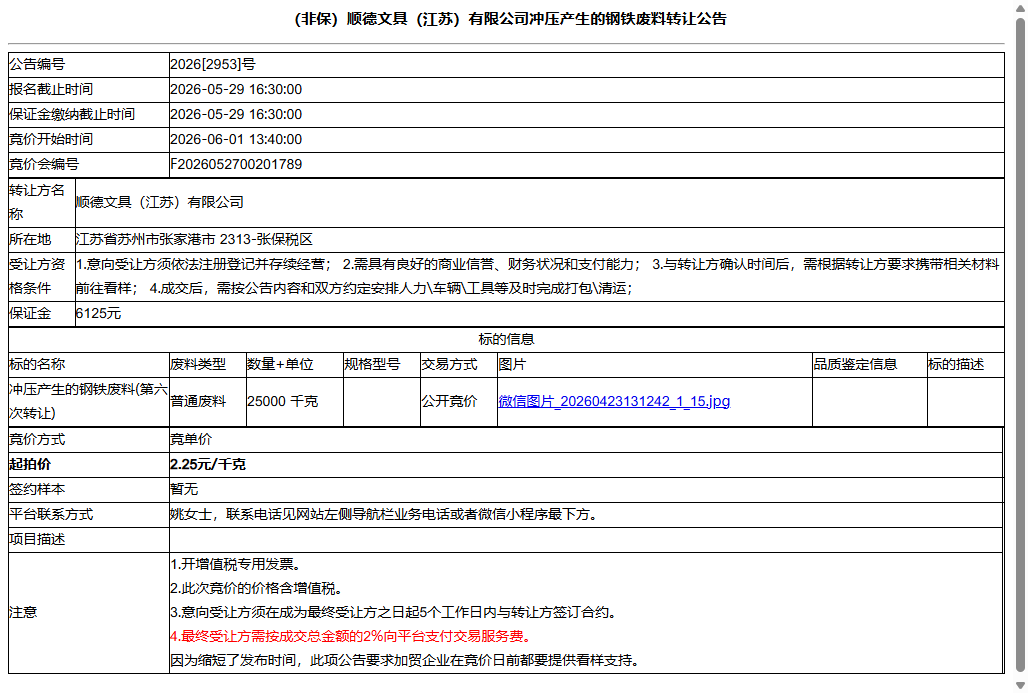Viewport: 1028px width, 693px height.
Task: Click the 平台联系方式 row label
Action: tap(51, 515)
